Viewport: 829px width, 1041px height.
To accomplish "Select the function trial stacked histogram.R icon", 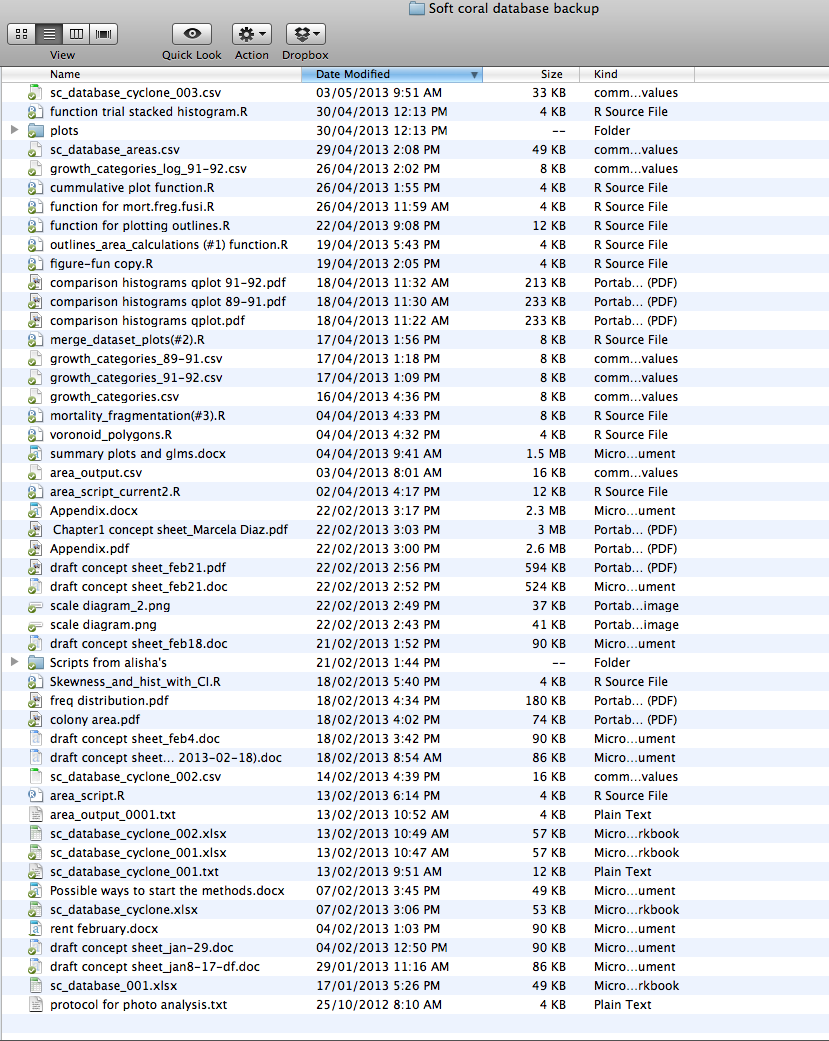I will click(35, 112).
